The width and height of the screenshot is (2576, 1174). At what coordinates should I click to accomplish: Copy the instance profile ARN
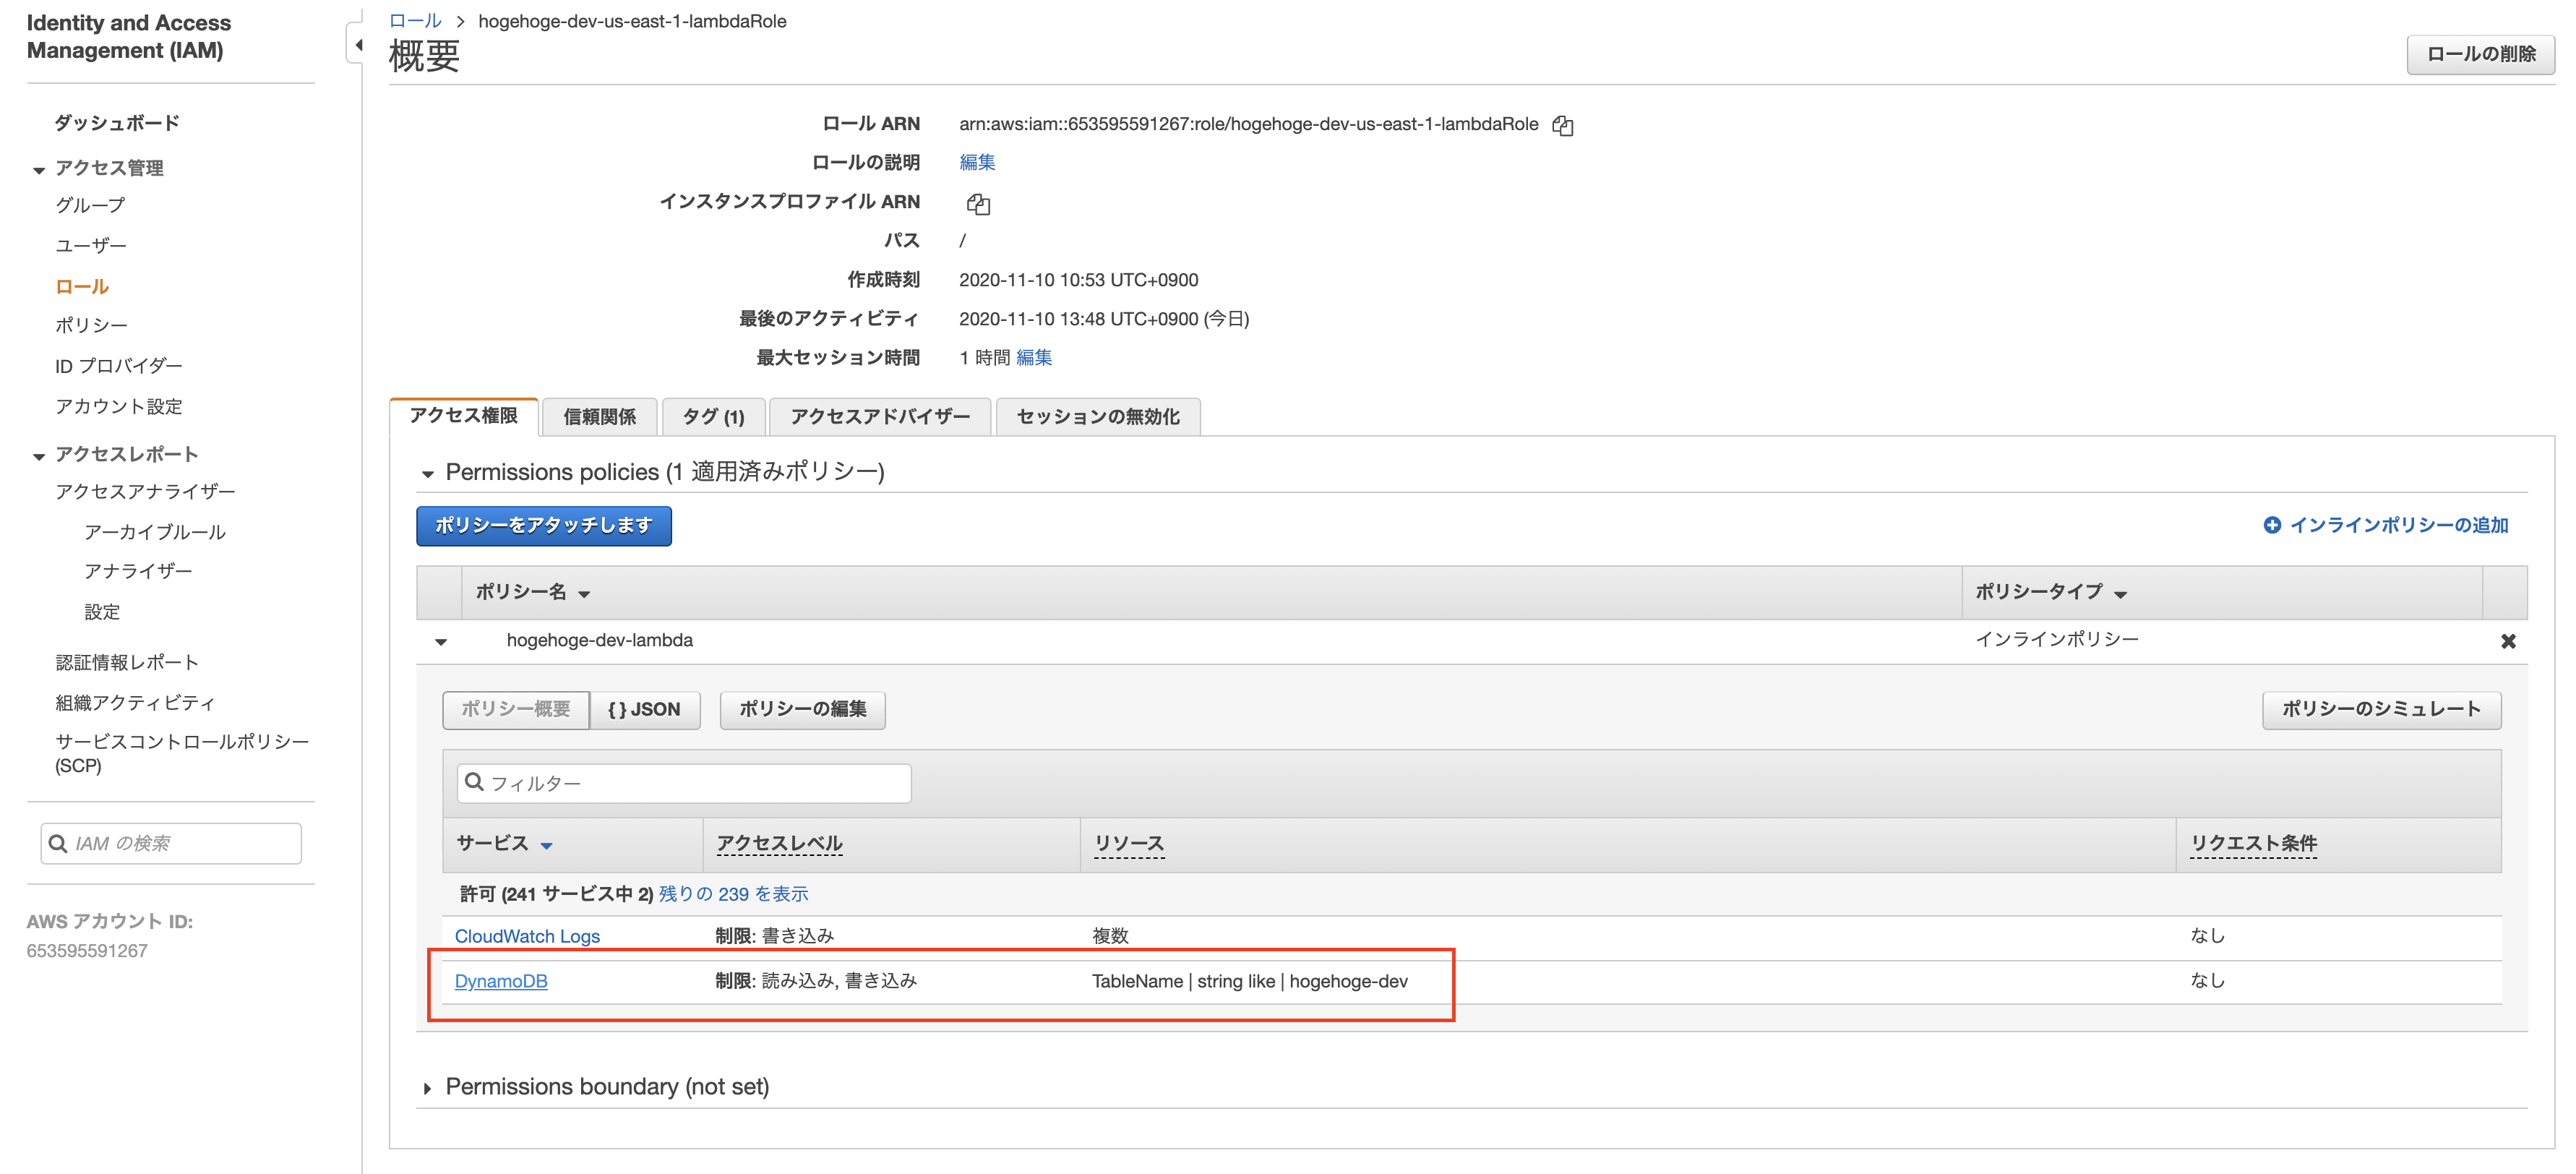(x=978, y=204)
